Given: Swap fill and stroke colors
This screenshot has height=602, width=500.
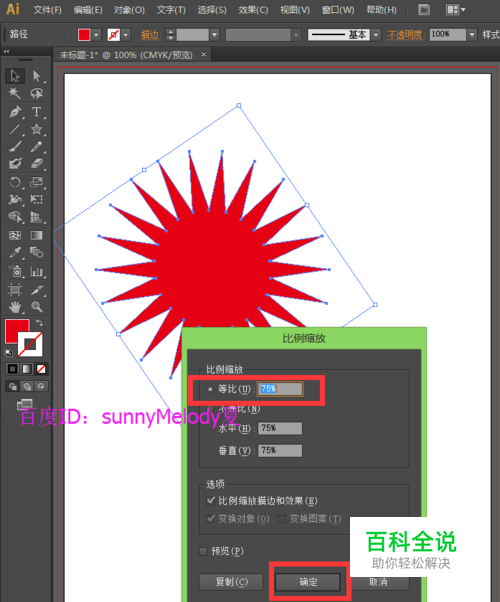Looking at the screenshot, I should click(x=39, y=322).
